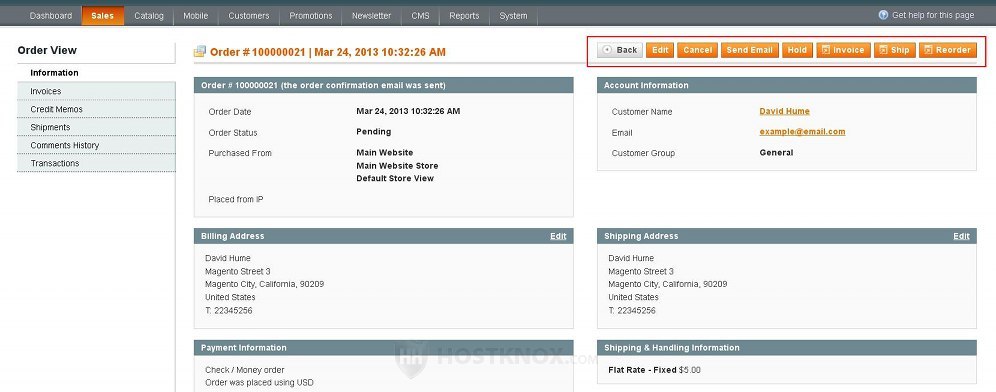
Task: Switch to the Credit Memos tab
Action: (96, 109)
